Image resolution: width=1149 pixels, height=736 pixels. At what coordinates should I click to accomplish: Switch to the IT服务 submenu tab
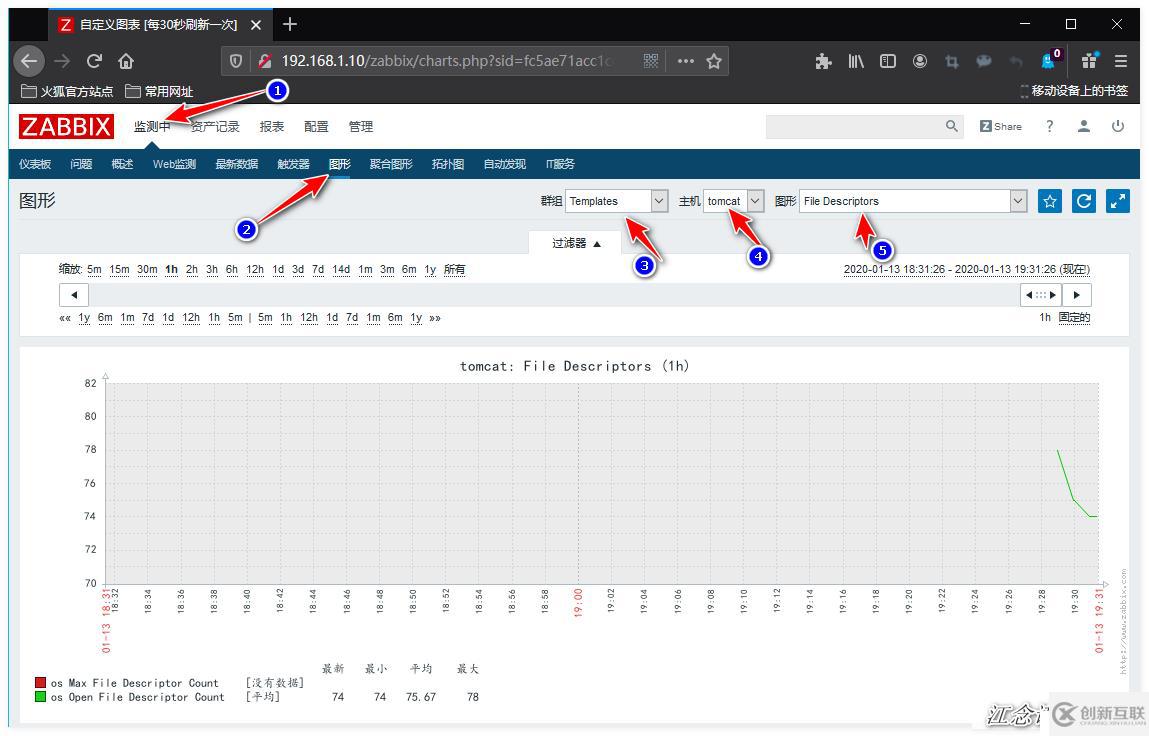(560, 163)
